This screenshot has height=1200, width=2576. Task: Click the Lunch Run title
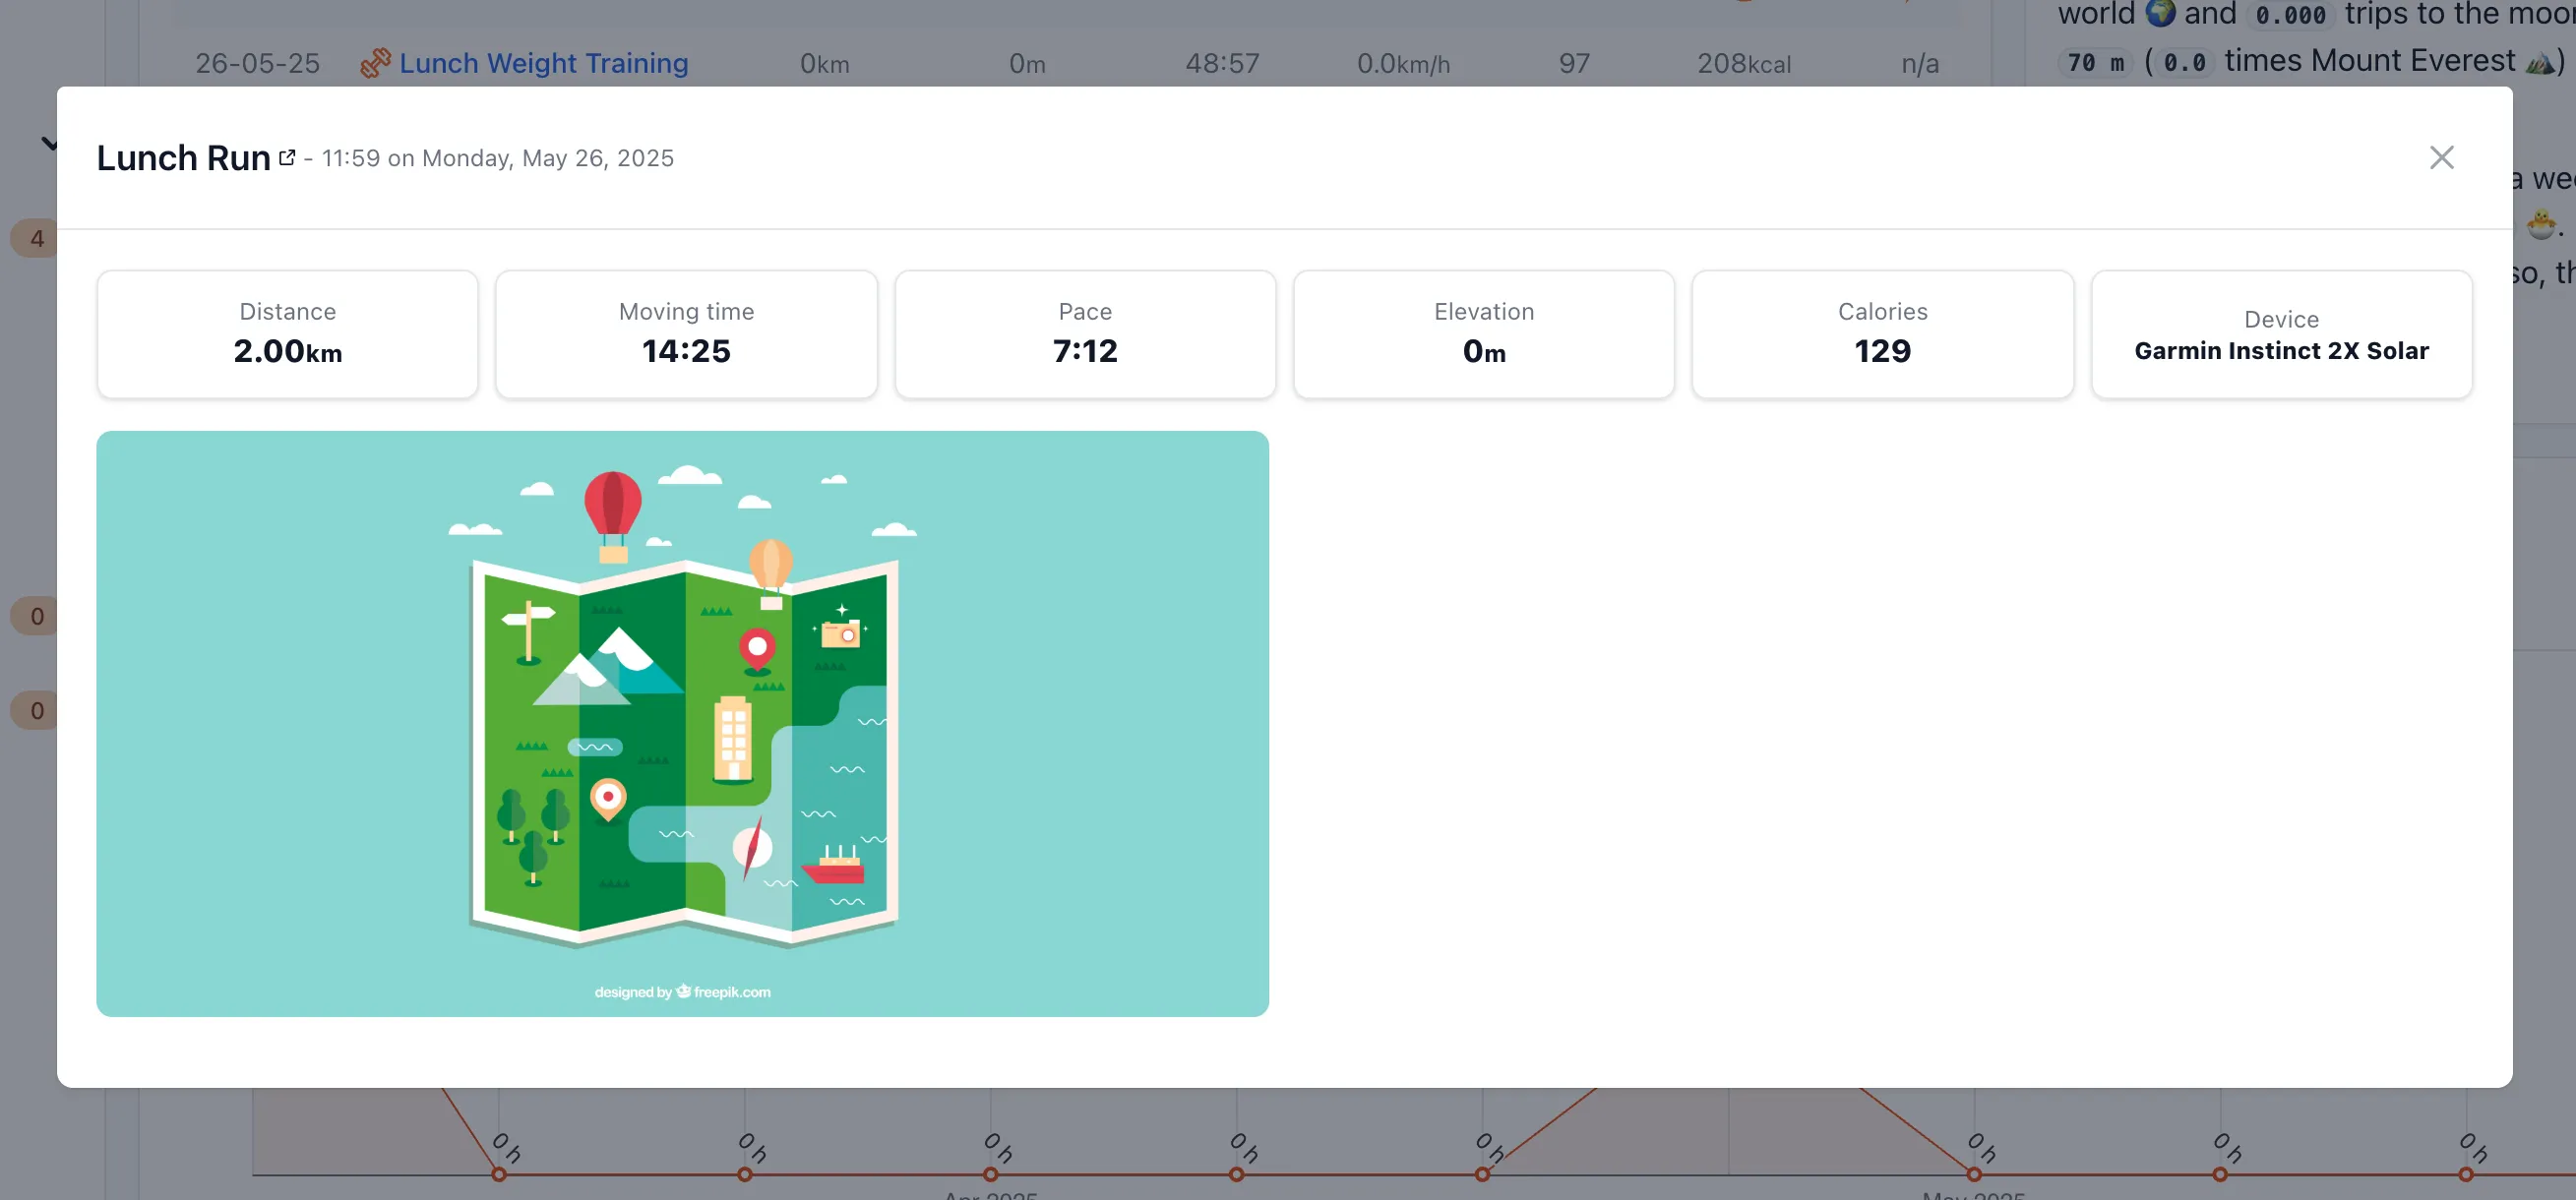point(183,158)
